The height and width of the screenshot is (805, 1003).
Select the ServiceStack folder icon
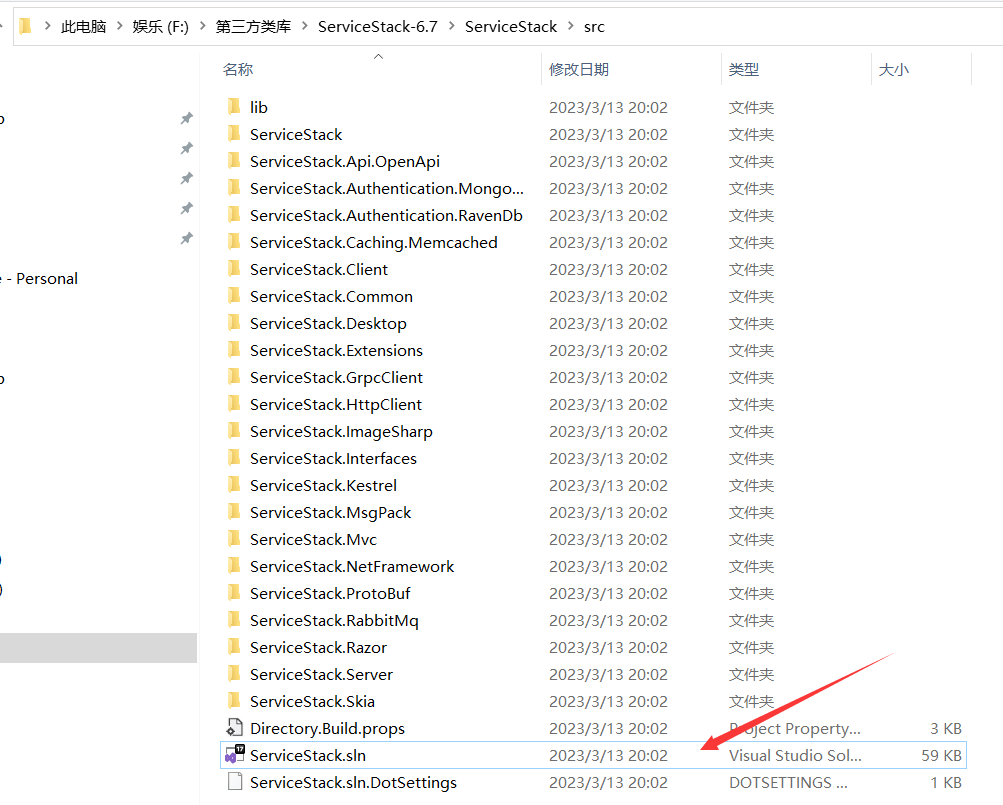(x=234, y=134)
